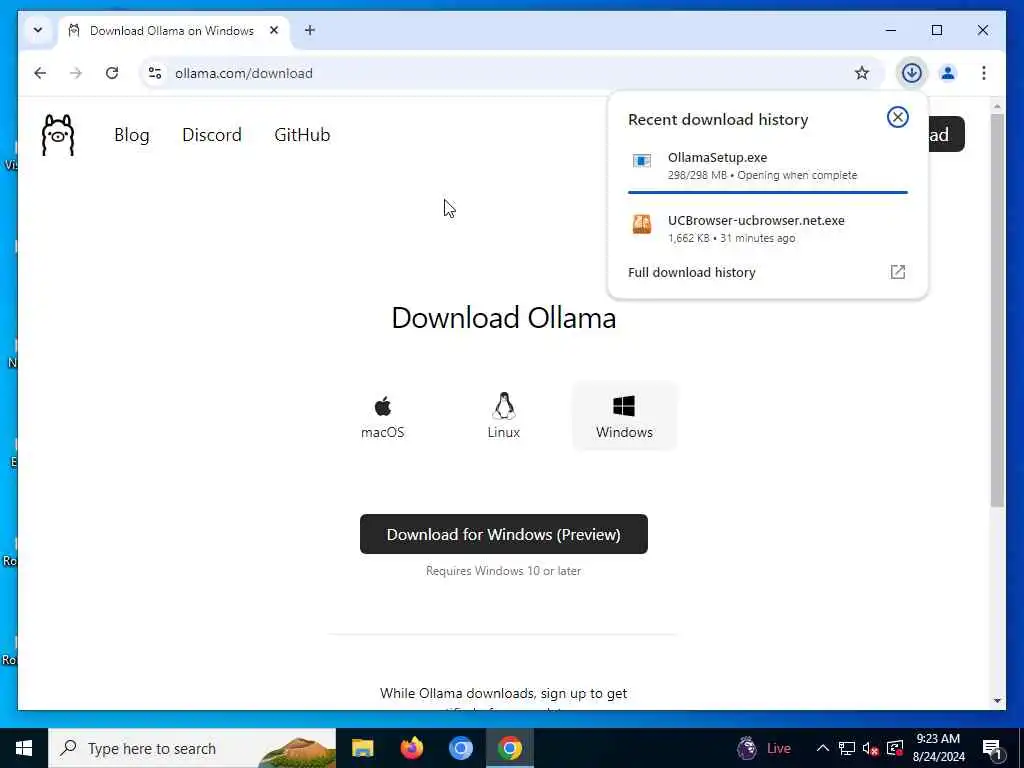Click the taskbar search box

[x=192, y=748]
